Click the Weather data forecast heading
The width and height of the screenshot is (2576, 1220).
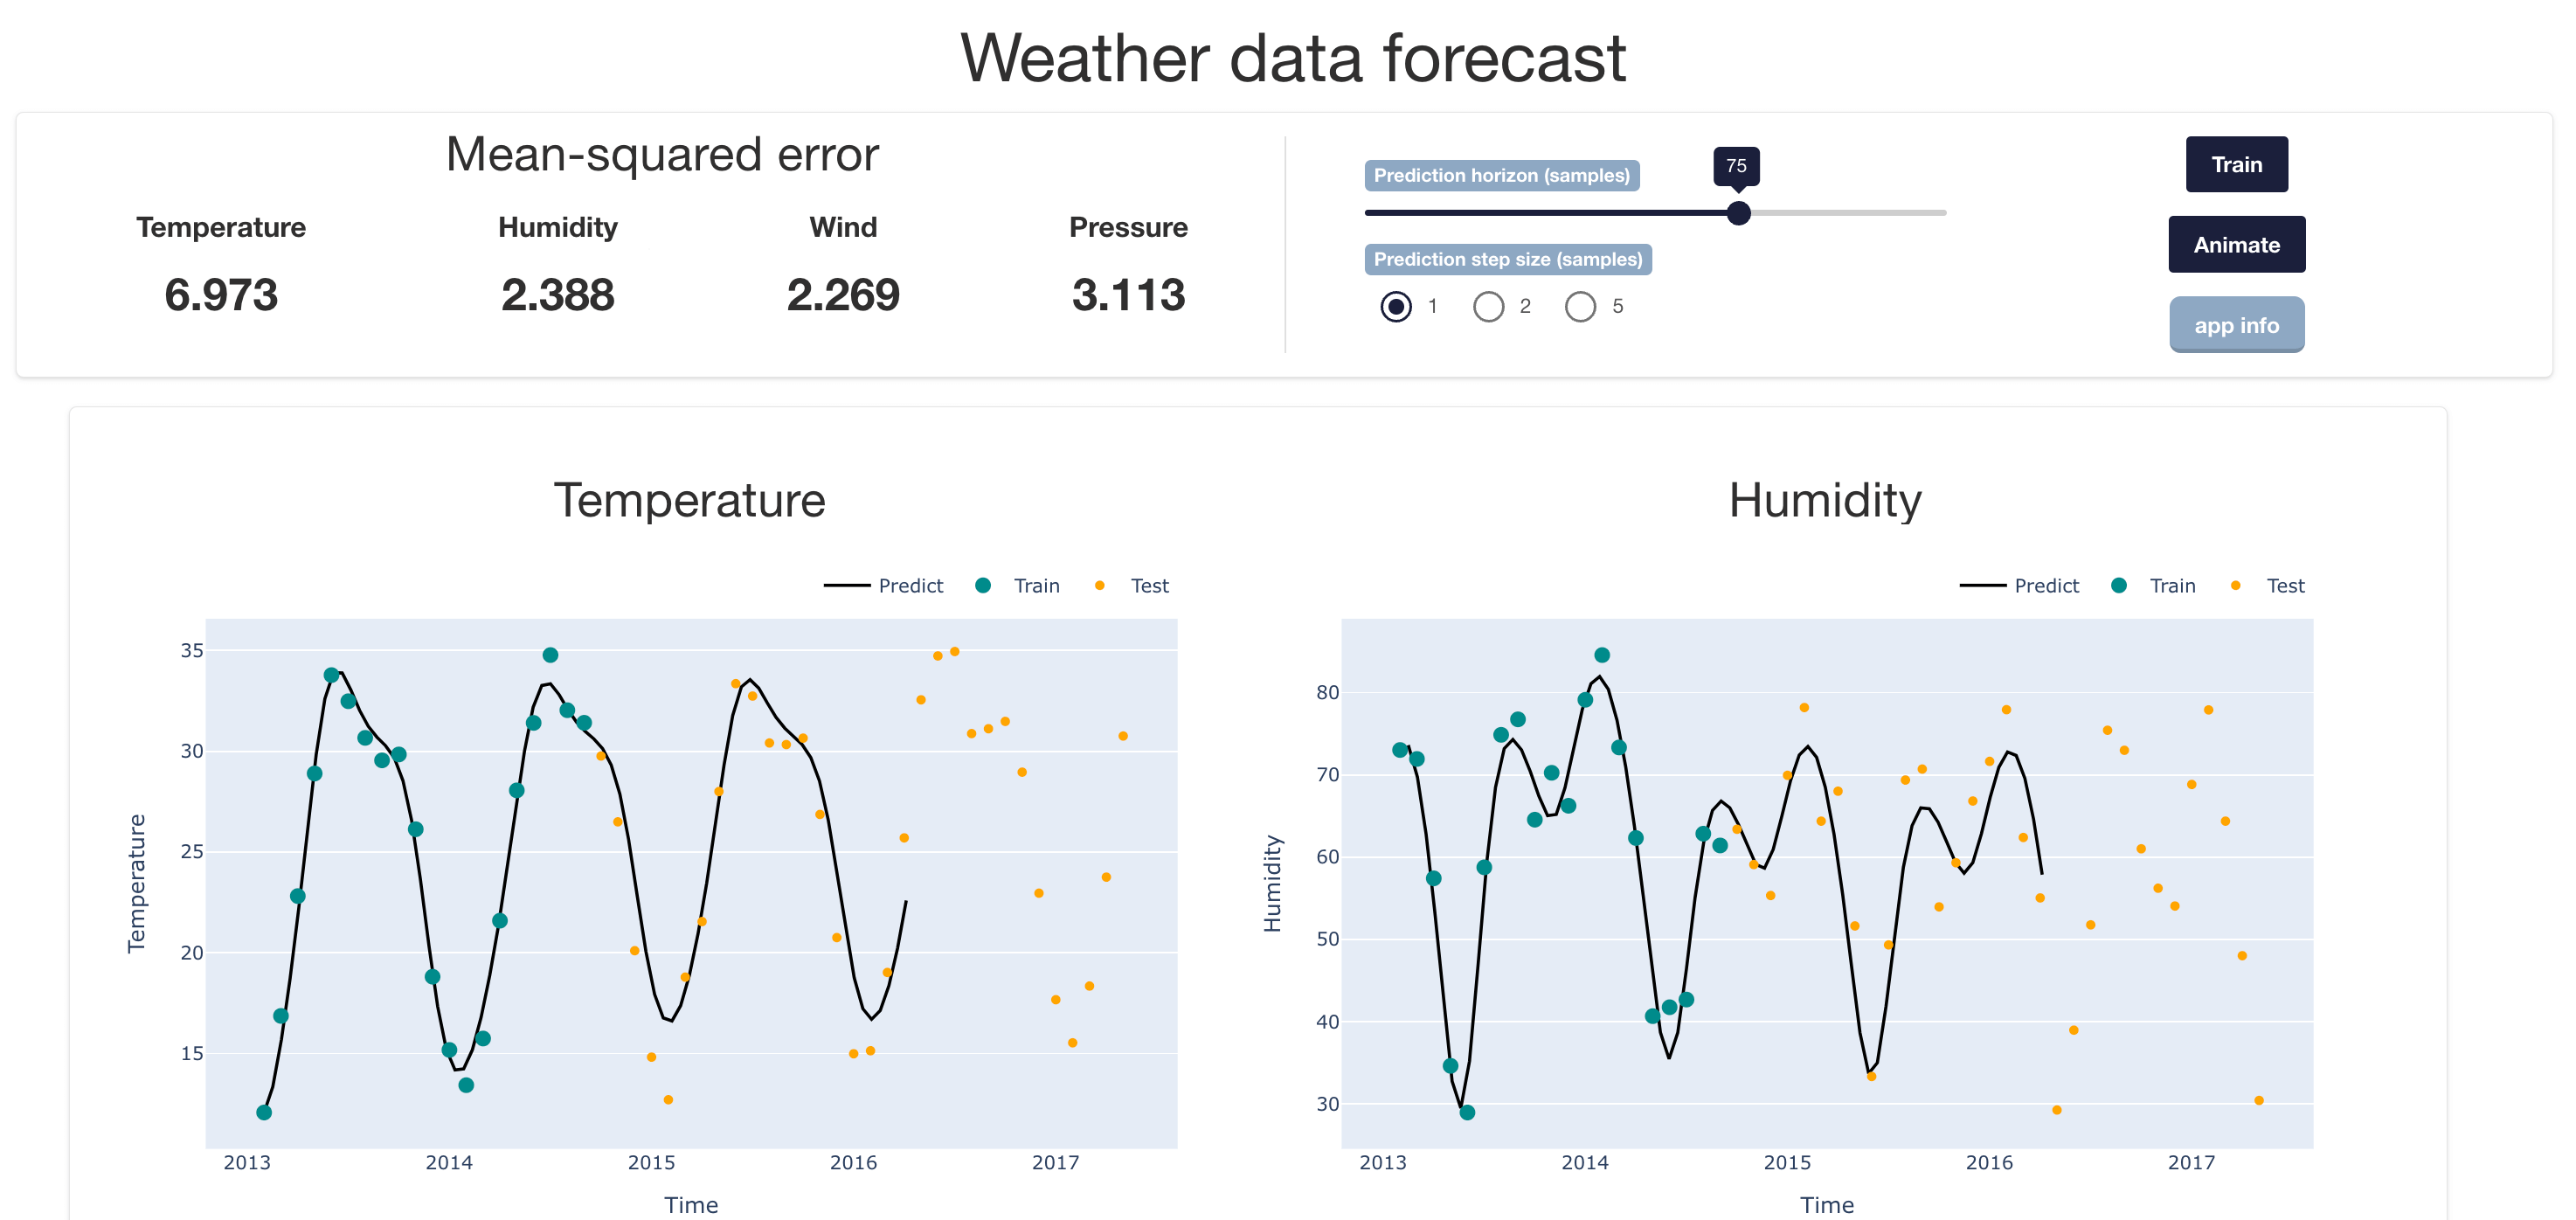pos(1293,58)
